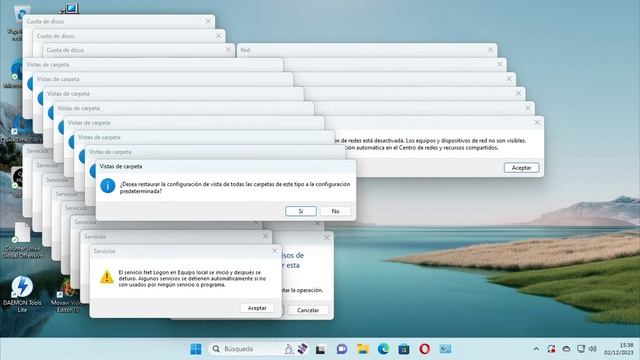Screen dimensions: 640x360
Task: Select the DAEMON Tools Lite desktop icon
Action: tap(22, 293)
